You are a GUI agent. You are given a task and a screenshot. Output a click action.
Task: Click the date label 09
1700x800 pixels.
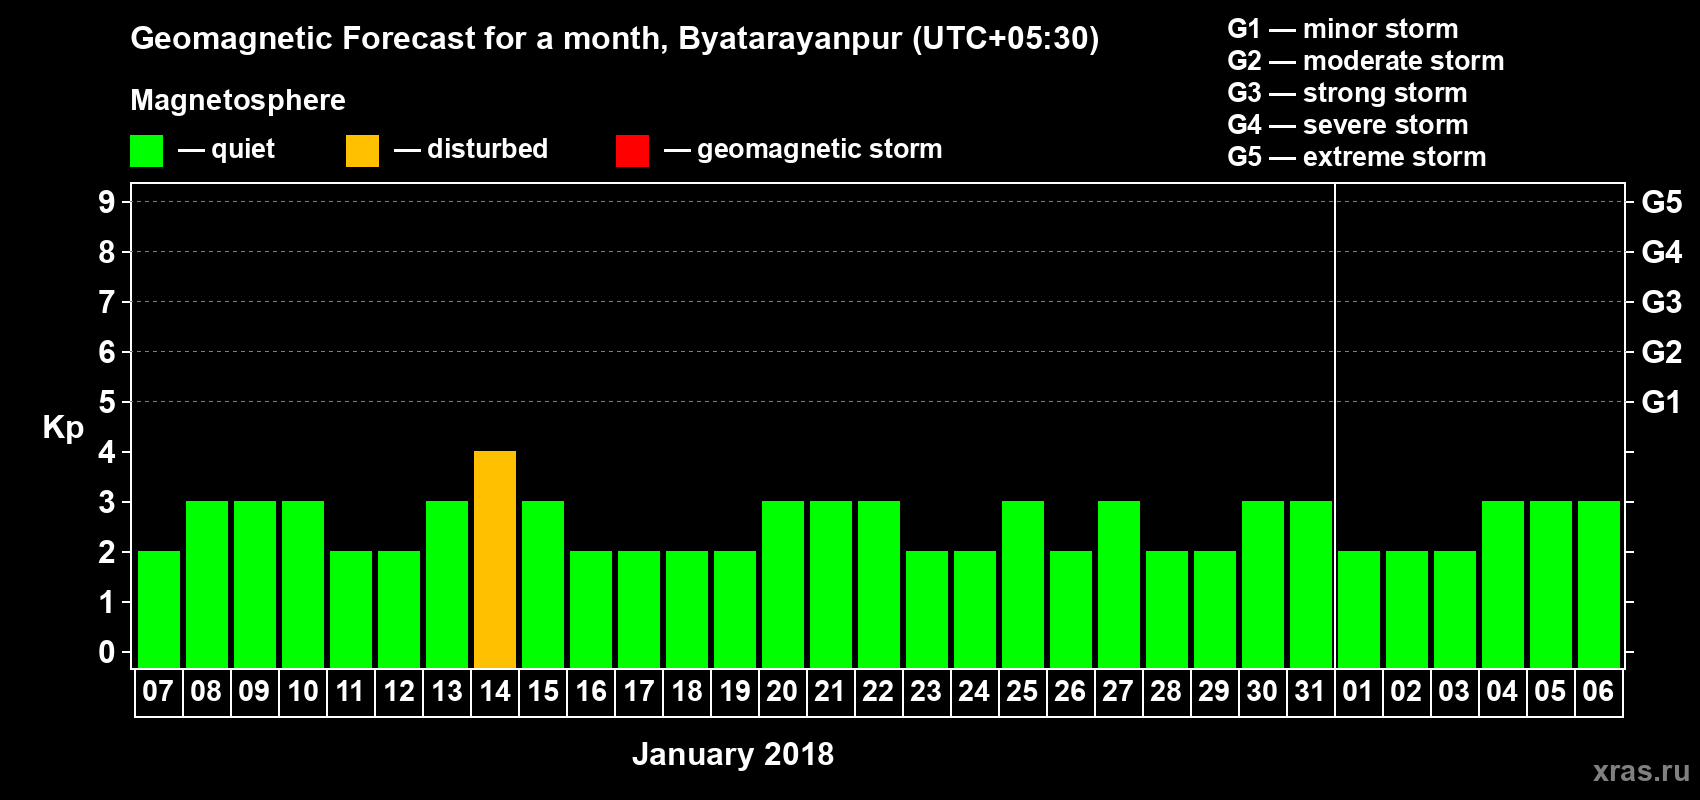pyautogui.click(x=254, y=691)
